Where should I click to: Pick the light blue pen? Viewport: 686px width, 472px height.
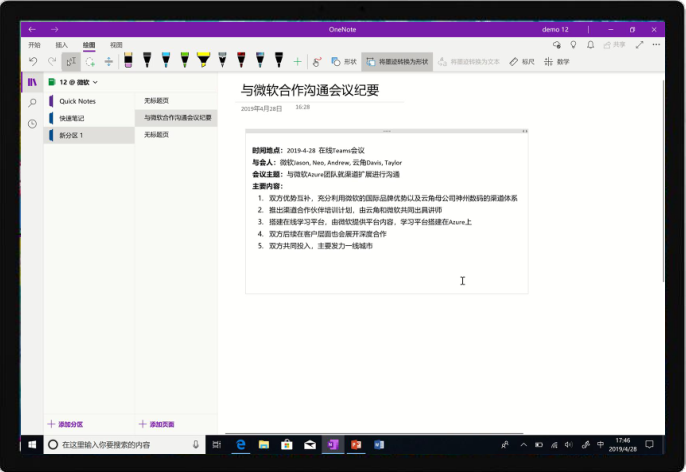166,60
